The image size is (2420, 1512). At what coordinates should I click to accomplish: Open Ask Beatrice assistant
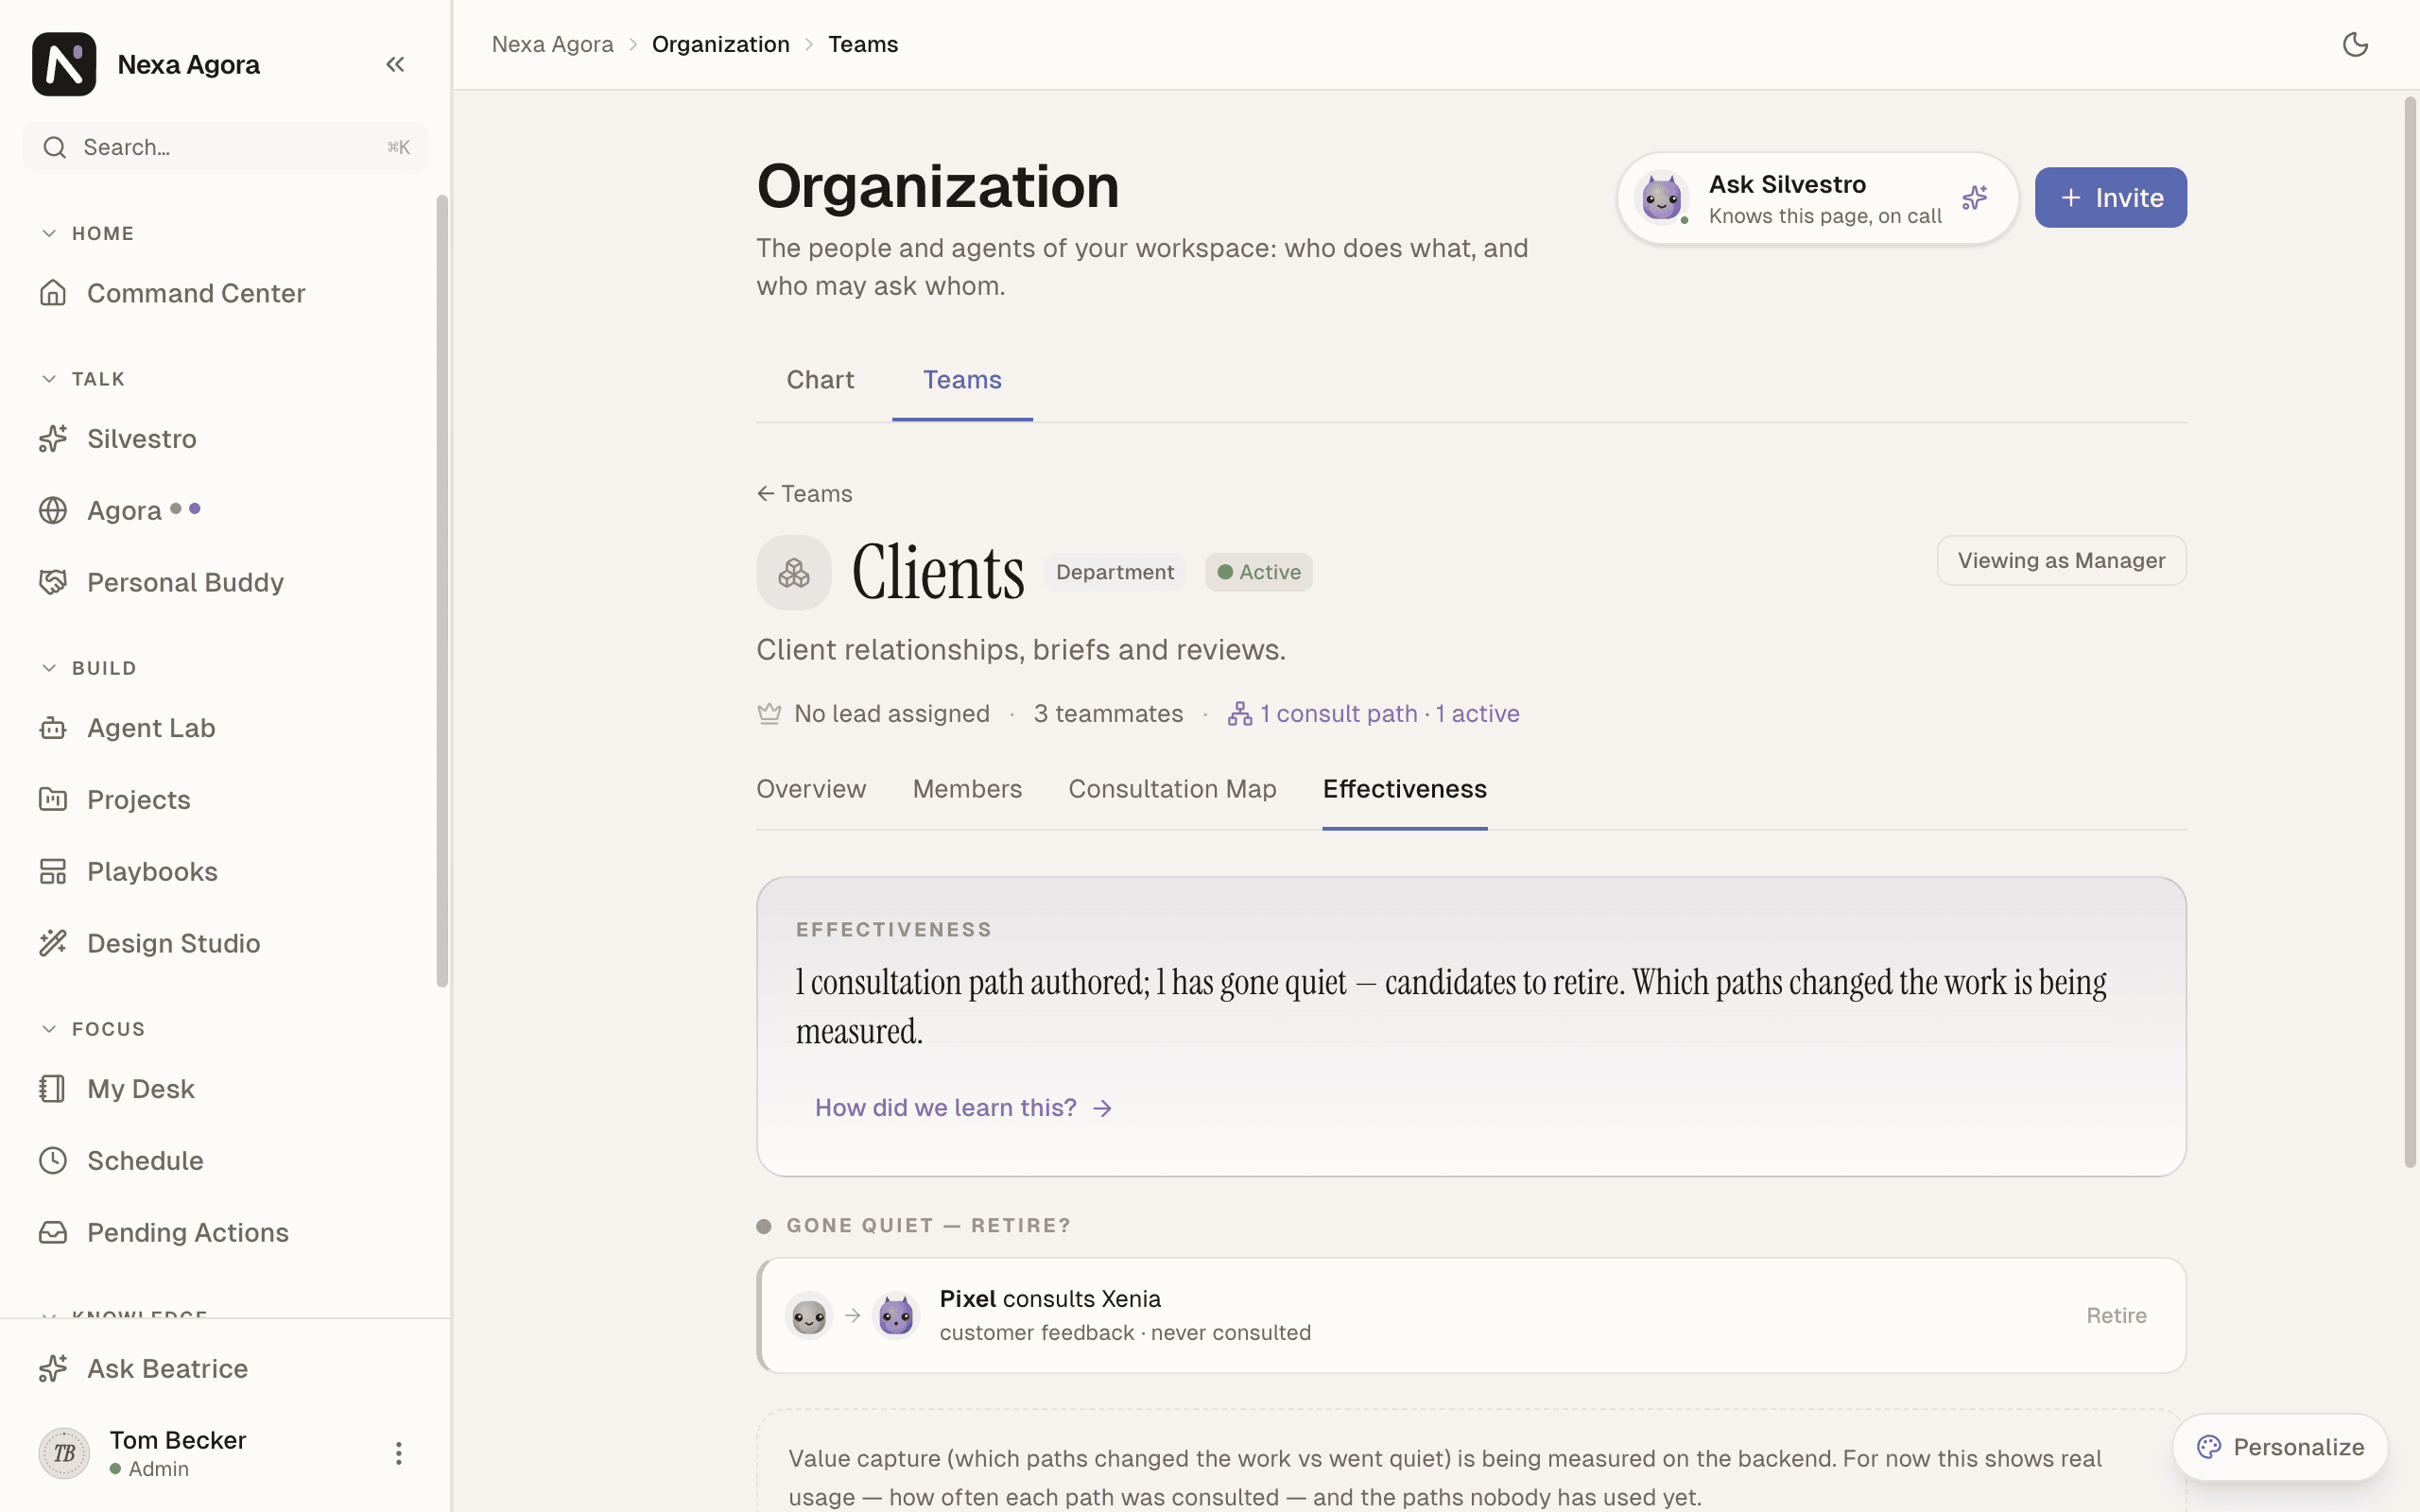(x=226, y=1369)
